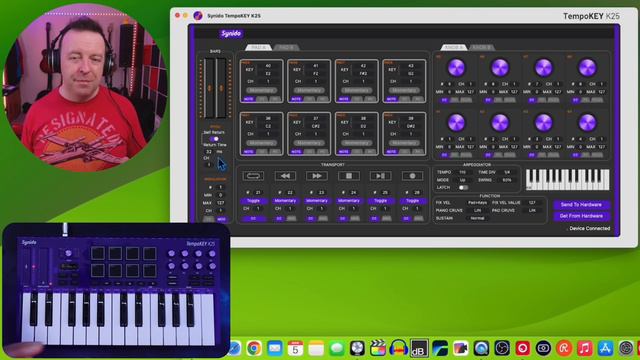Open the OBS icon in the dock
This screenshot has width=640, height=360.
pyautogui.click(x=502, y=348)
